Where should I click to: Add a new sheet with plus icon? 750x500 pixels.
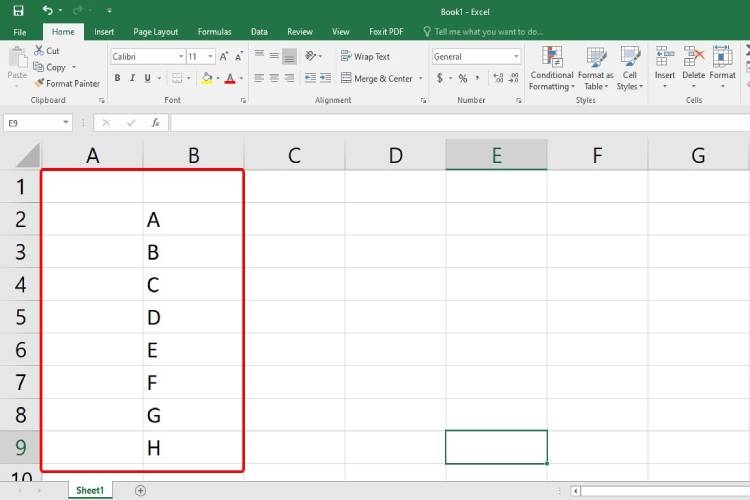(x=140, y=490)
